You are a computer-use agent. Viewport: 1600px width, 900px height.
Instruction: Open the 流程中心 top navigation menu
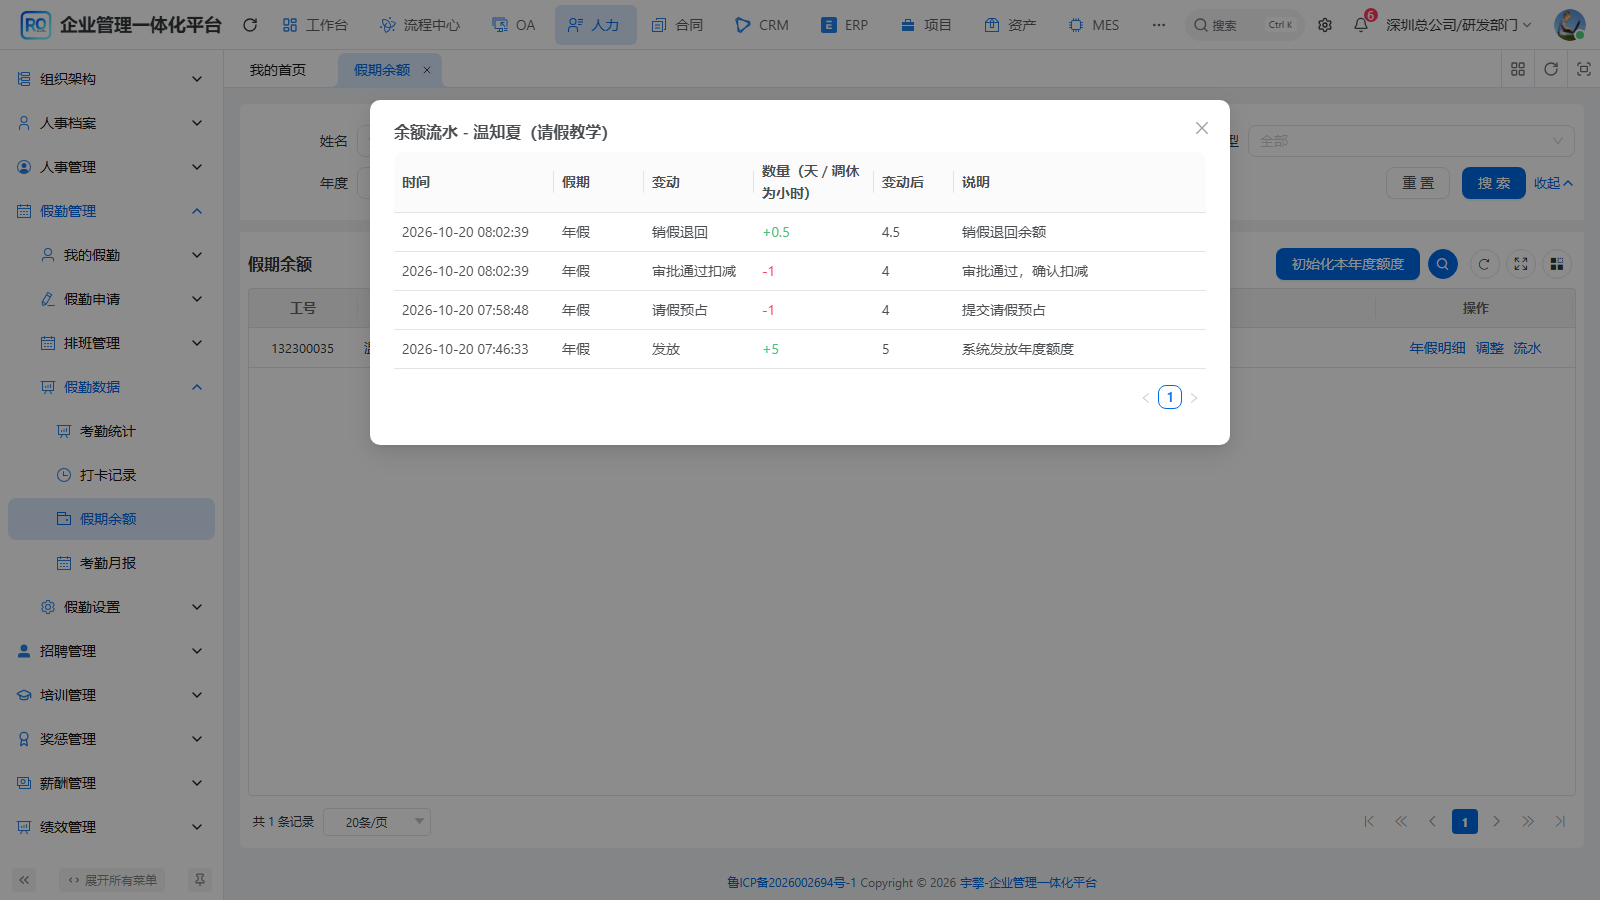[x=420, y=25]
